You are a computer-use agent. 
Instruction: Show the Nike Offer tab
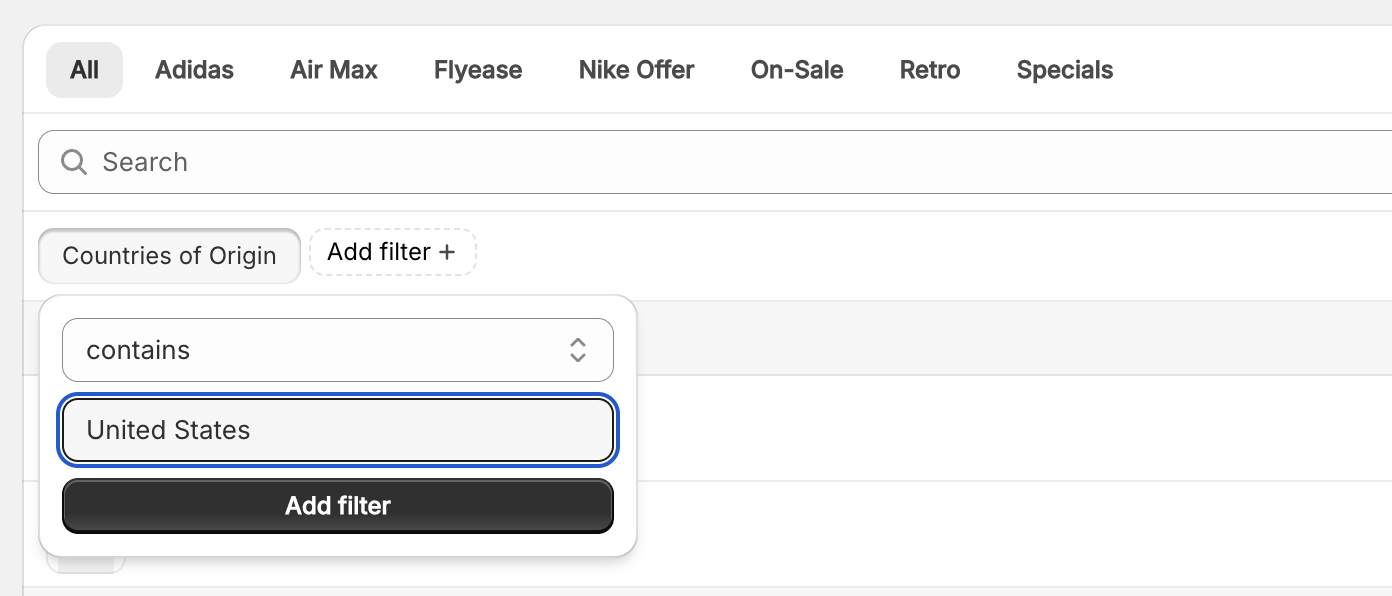tap(636, 70)
